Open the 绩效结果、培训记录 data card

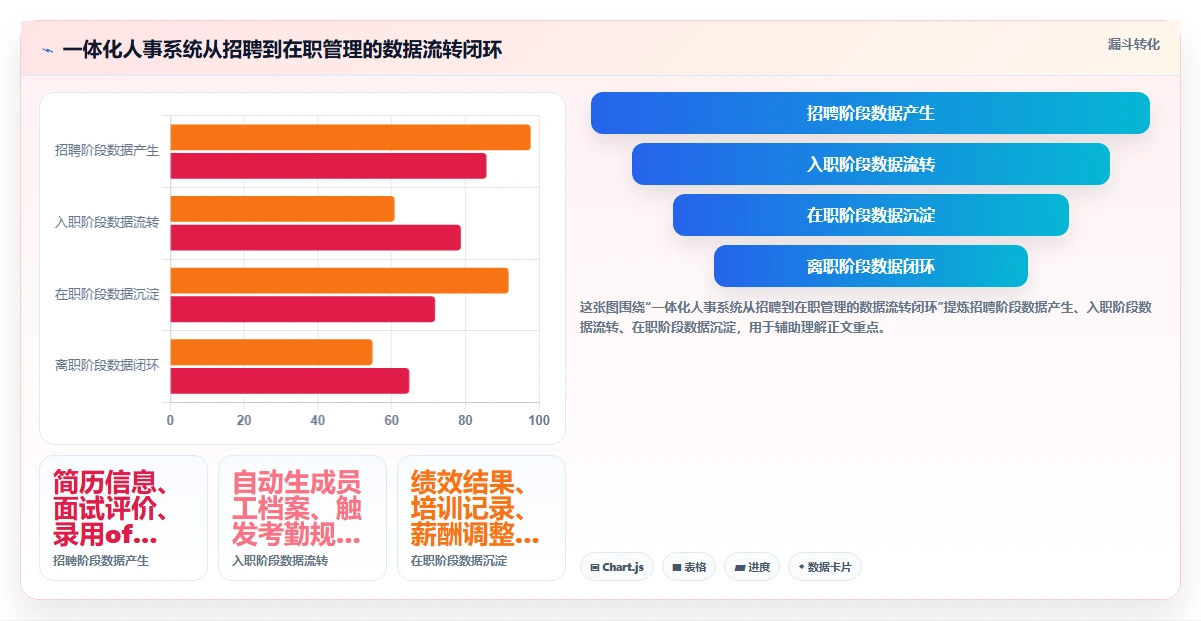coord(481,518)
